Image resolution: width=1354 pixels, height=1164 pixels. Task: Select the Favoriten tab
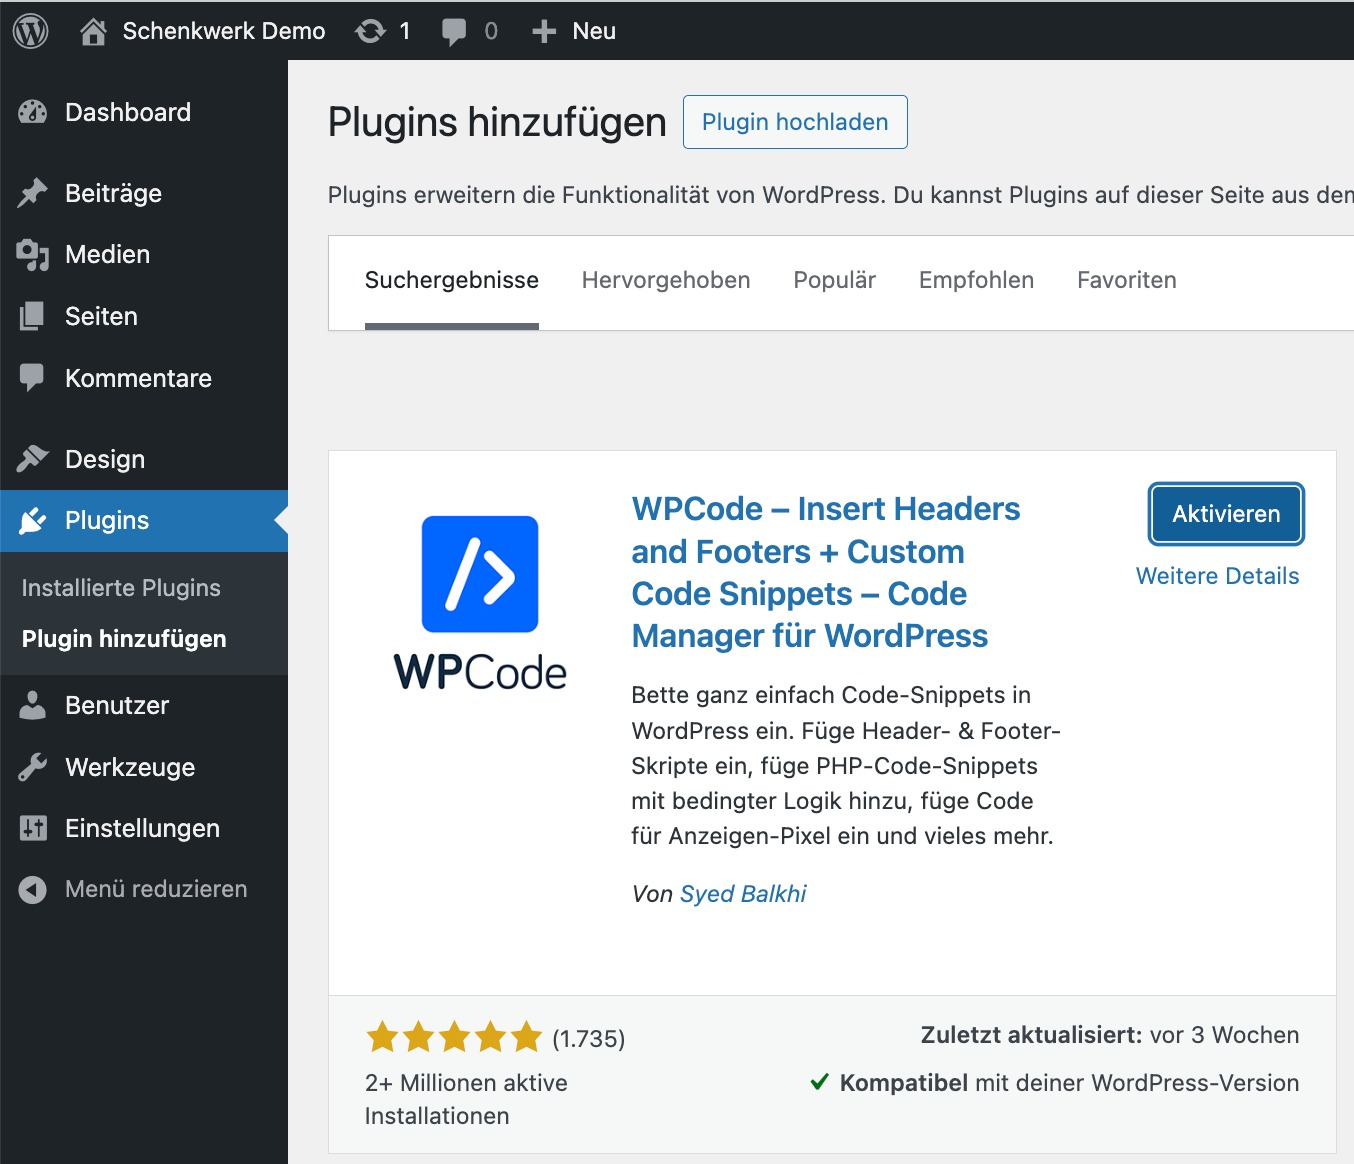pyautogui.click(x=1126, y=280)
